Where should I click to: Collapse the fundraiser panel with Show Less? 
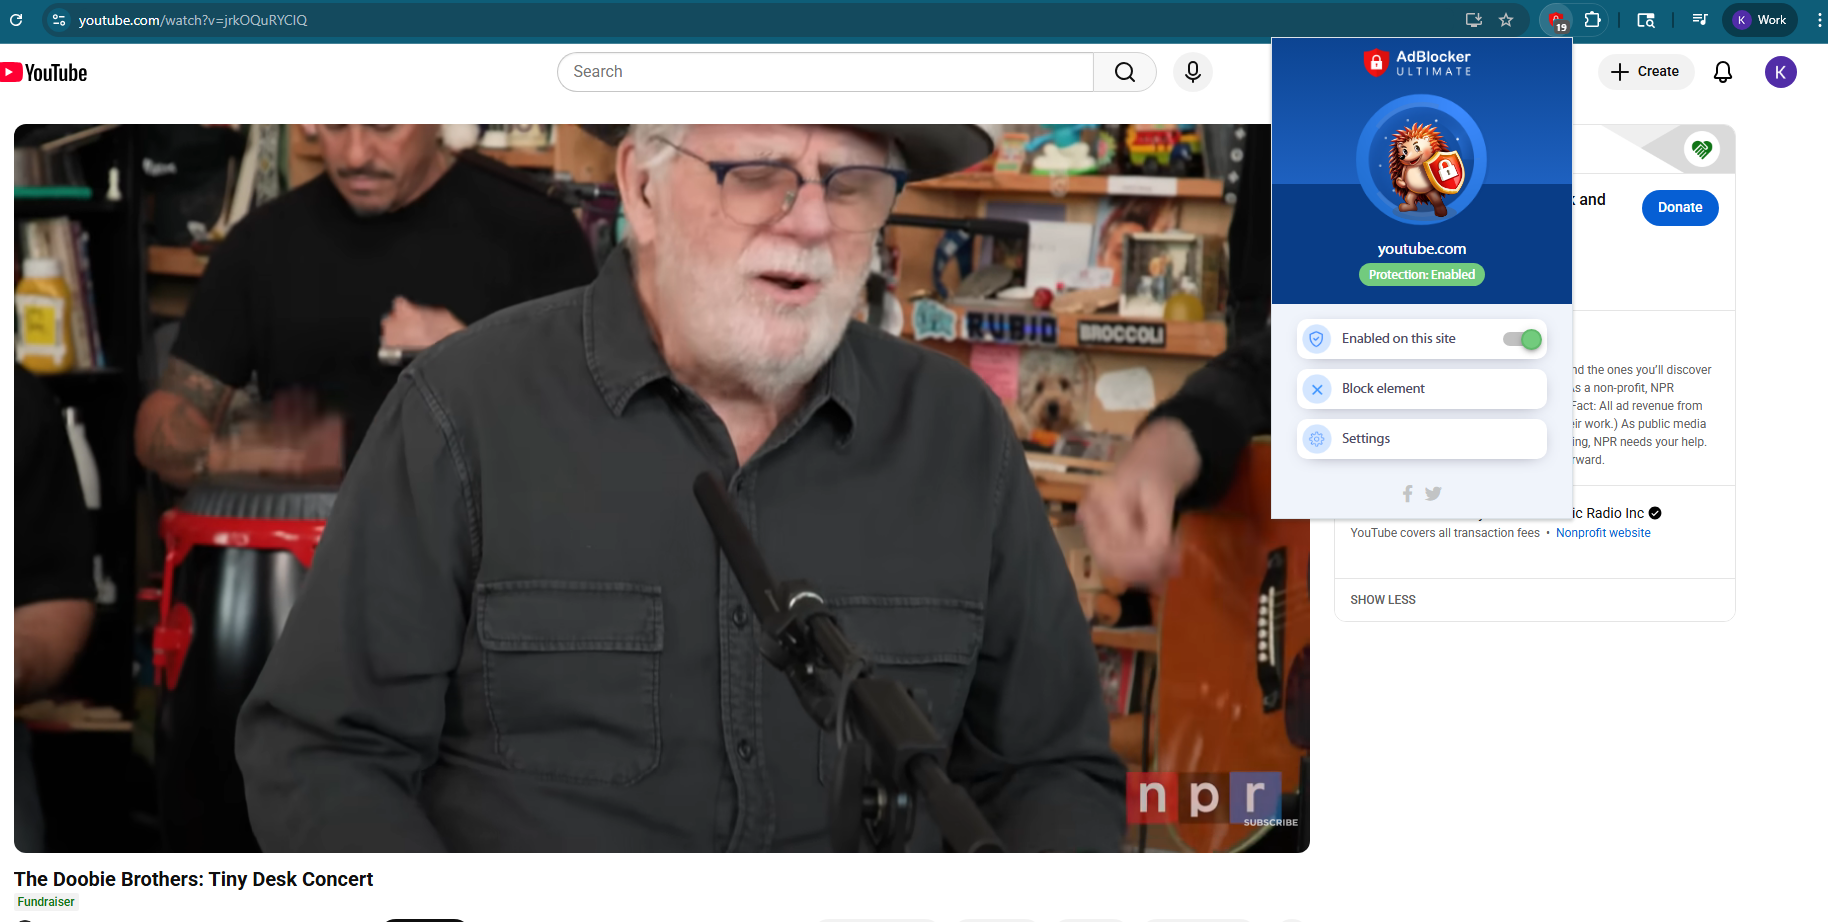point(1382,600)
